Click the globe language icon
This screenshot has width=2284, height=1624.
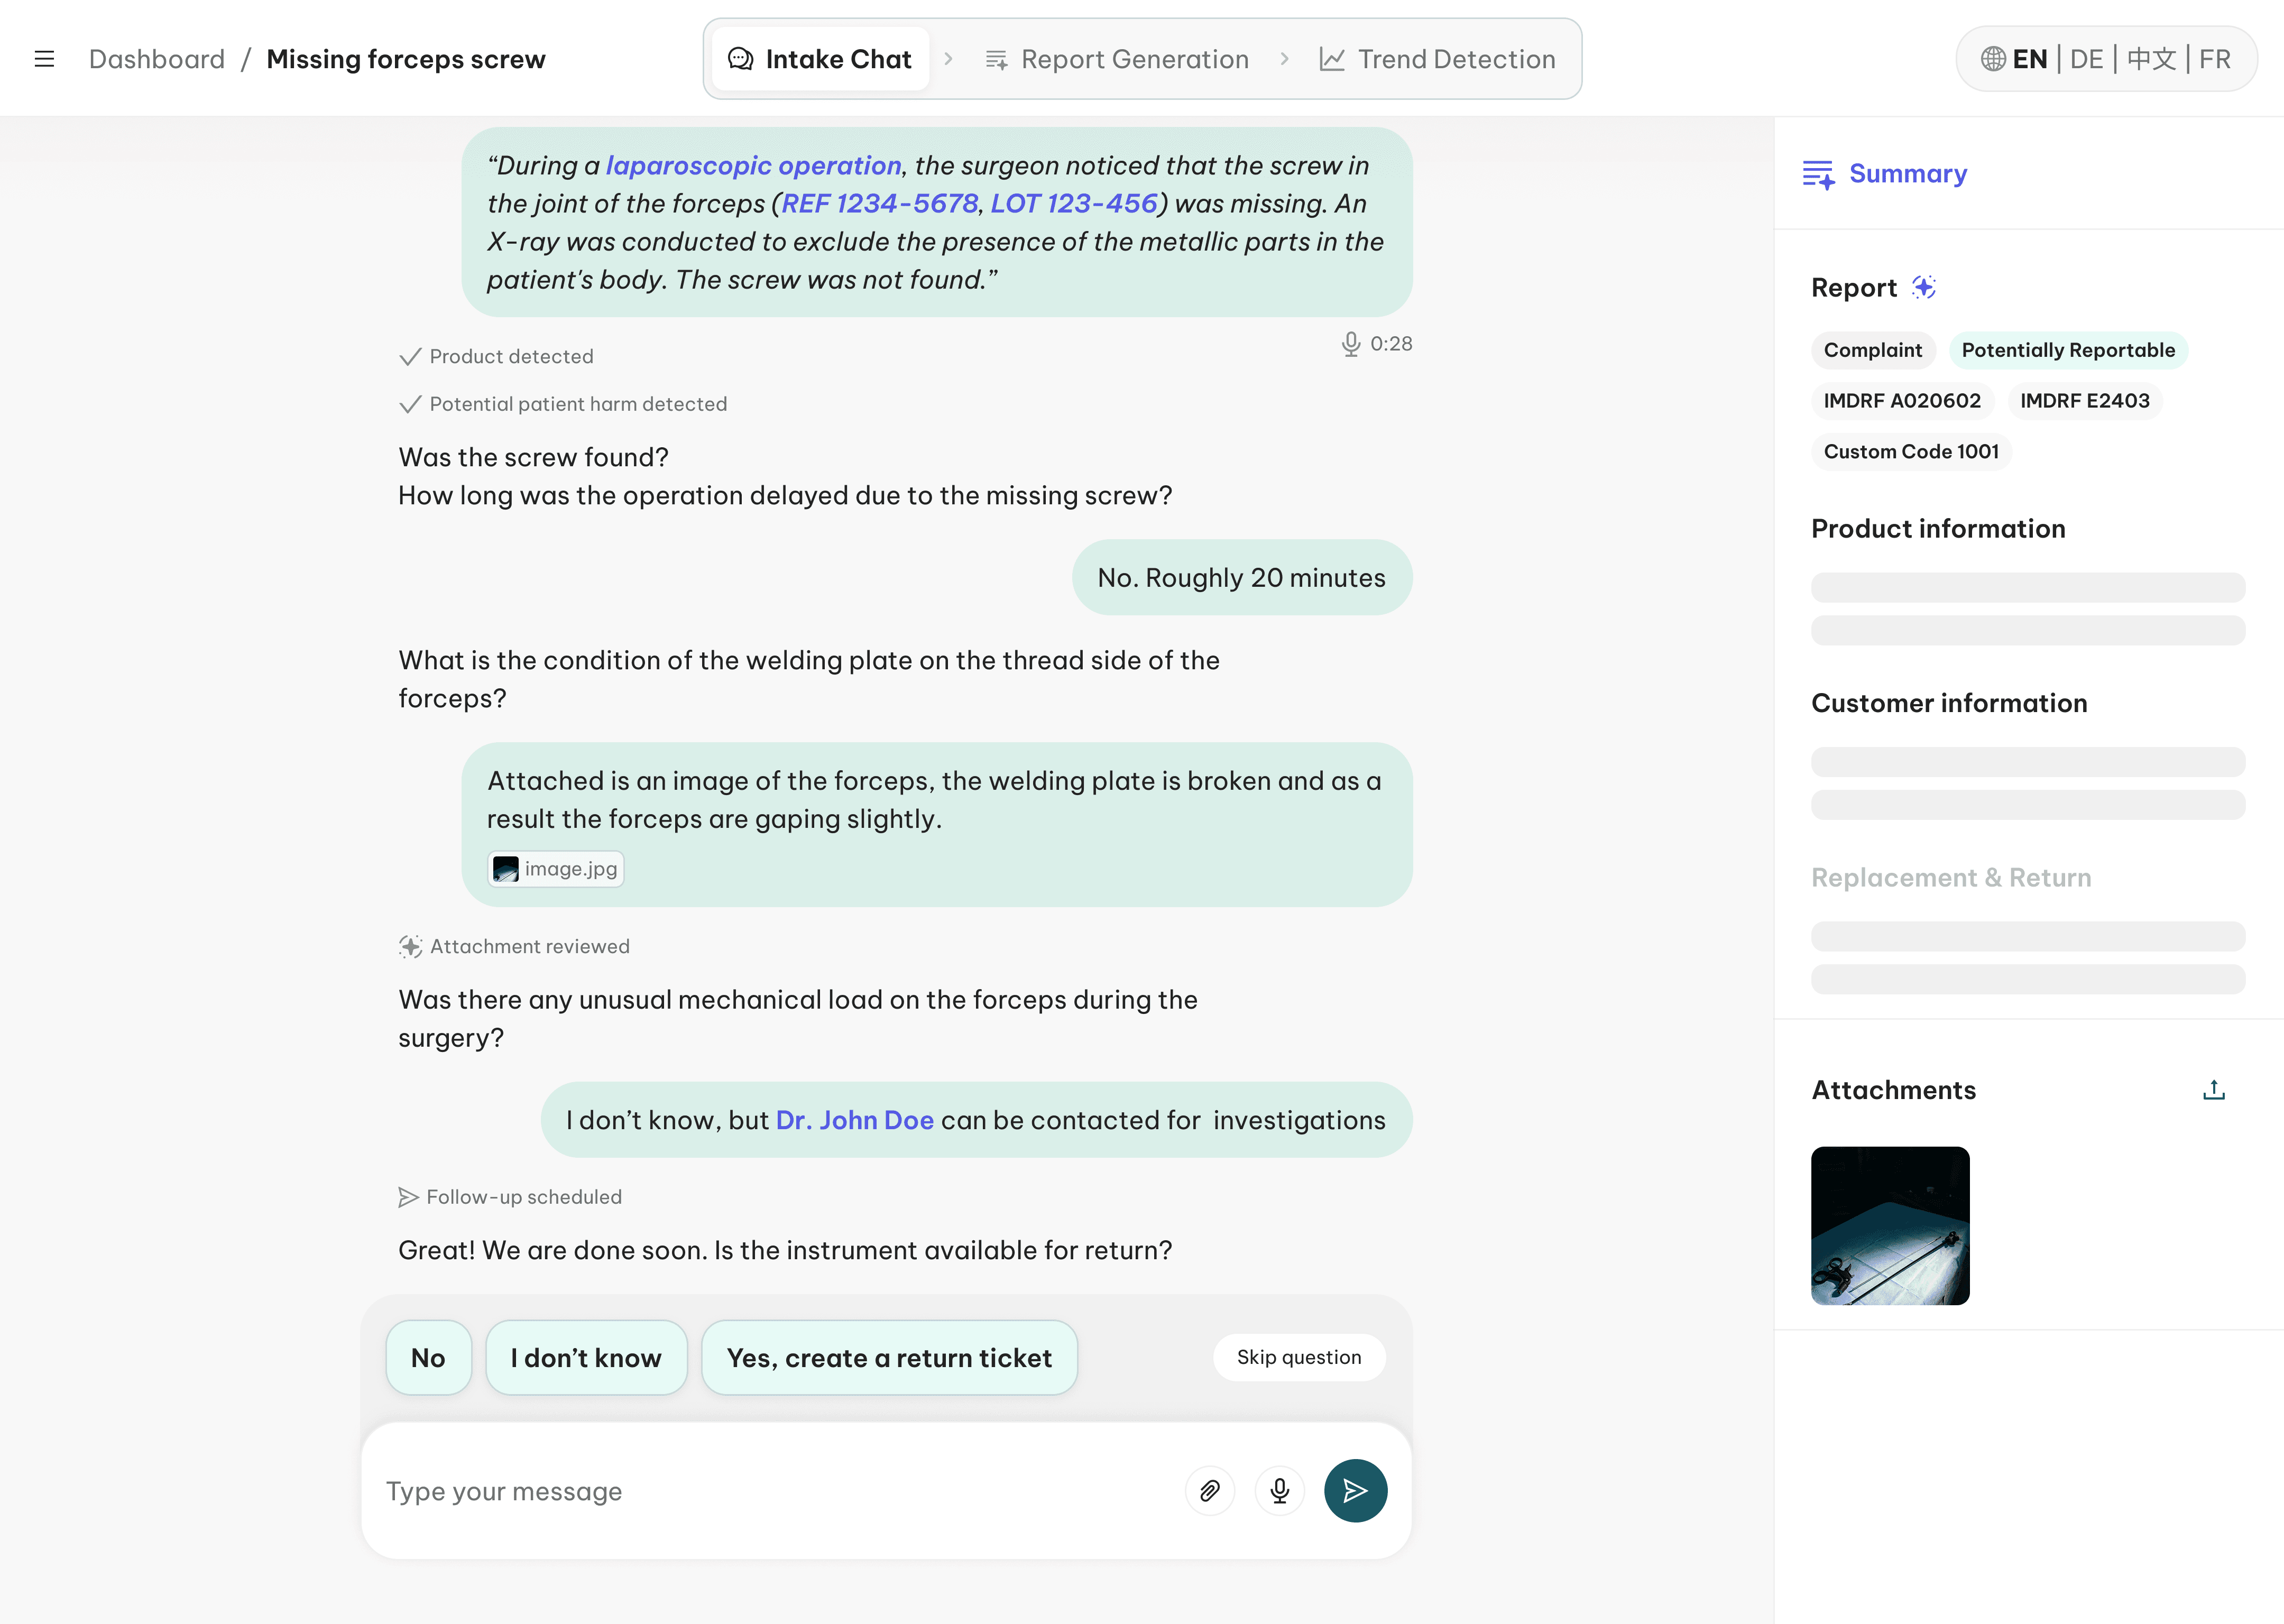tap(1992, 59)
